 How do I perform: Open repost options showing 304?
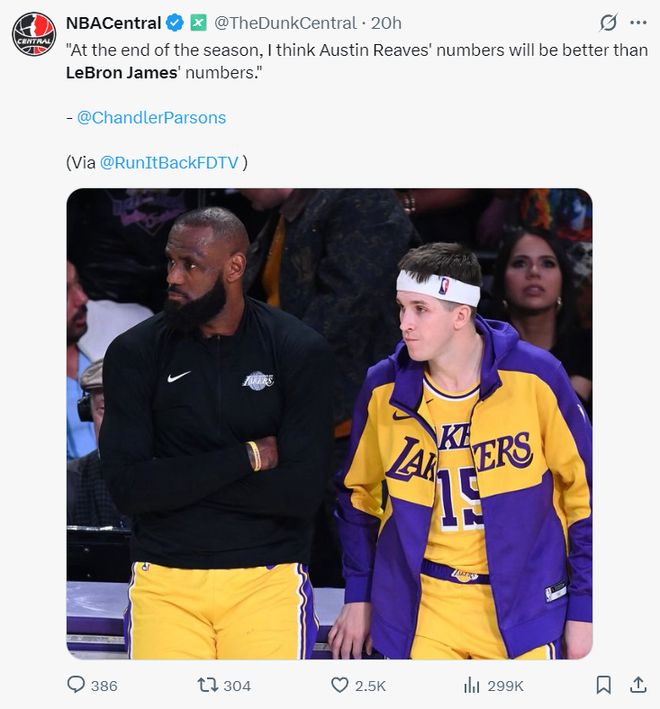224,685
